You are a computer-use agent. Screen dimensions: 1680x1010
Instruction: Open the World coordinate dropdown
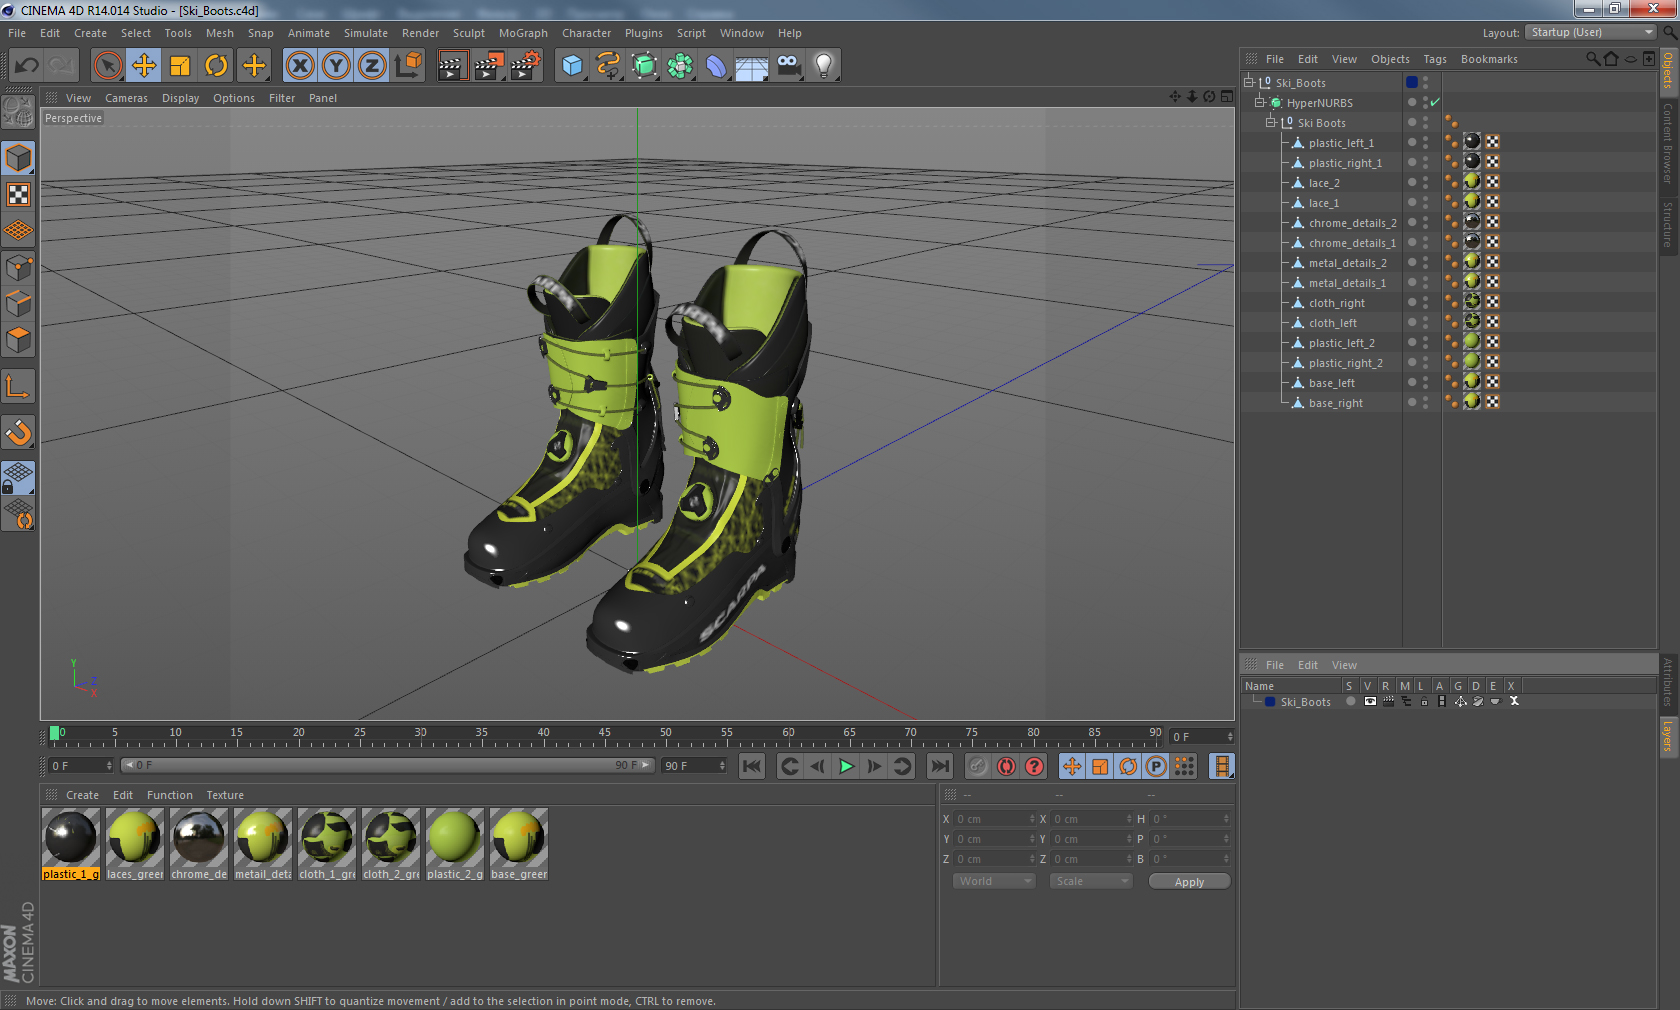[x=994, y=881]
